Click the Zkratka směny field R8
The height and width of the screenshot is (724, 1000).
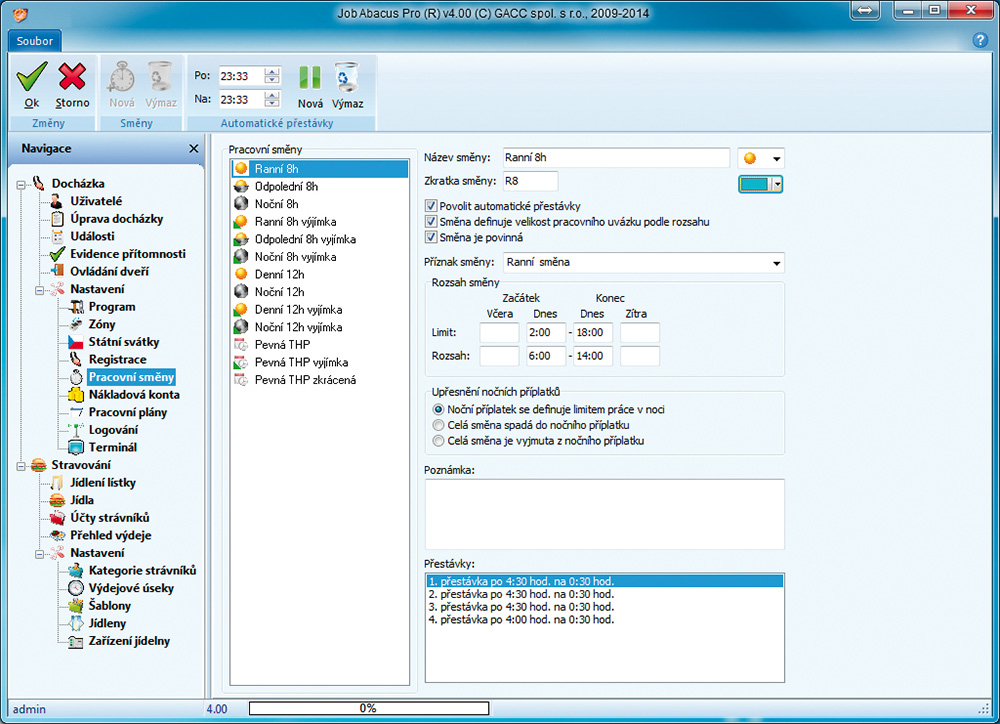coord(531,181)
